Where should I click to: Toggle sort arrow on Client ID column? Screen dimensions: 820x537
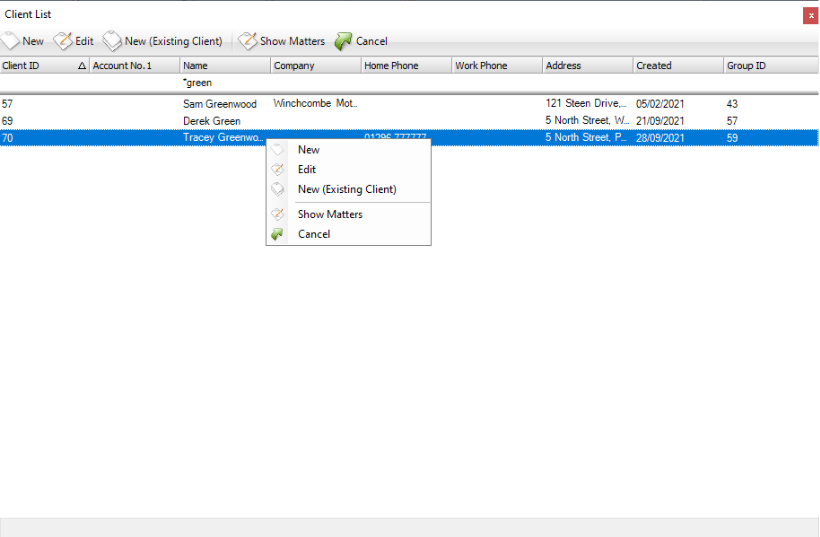click(82, 66)
